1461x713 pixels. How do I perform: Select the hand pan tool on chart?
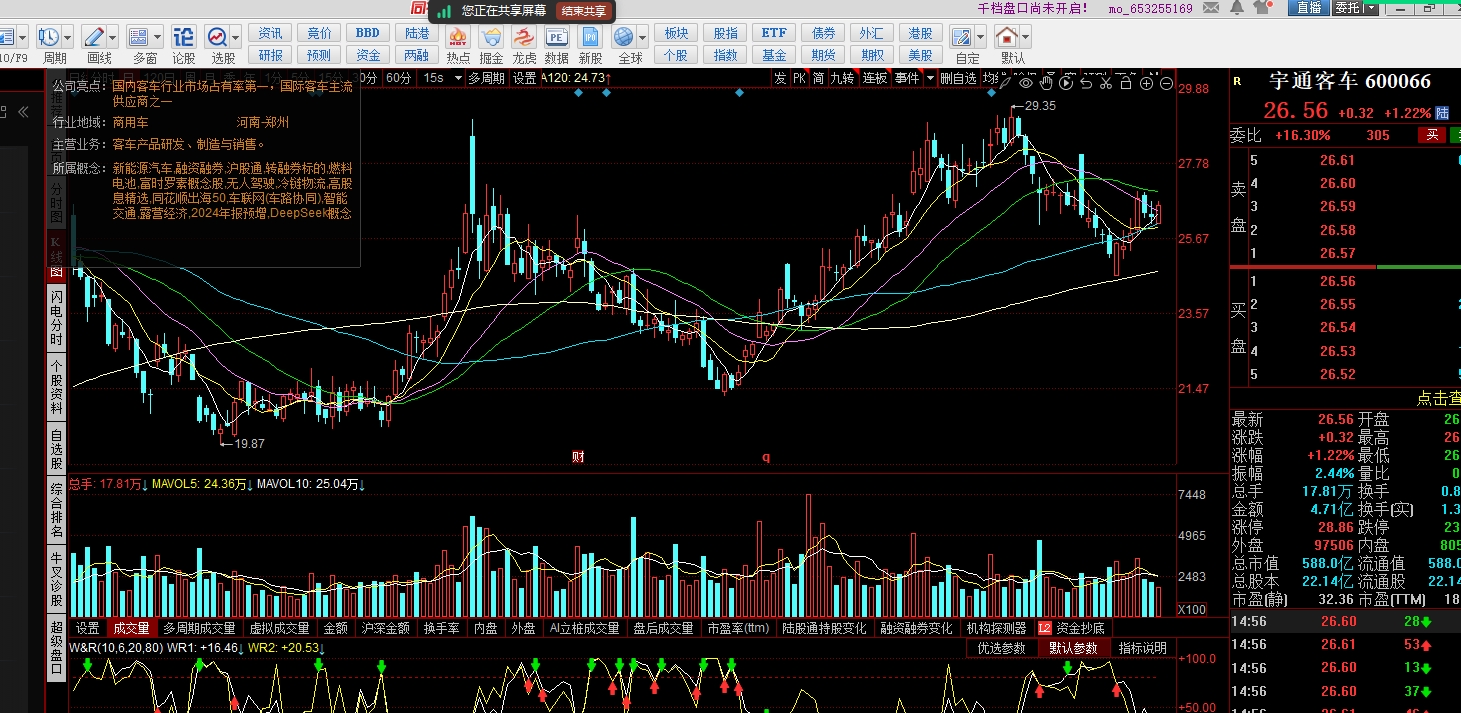(1046, 83)
